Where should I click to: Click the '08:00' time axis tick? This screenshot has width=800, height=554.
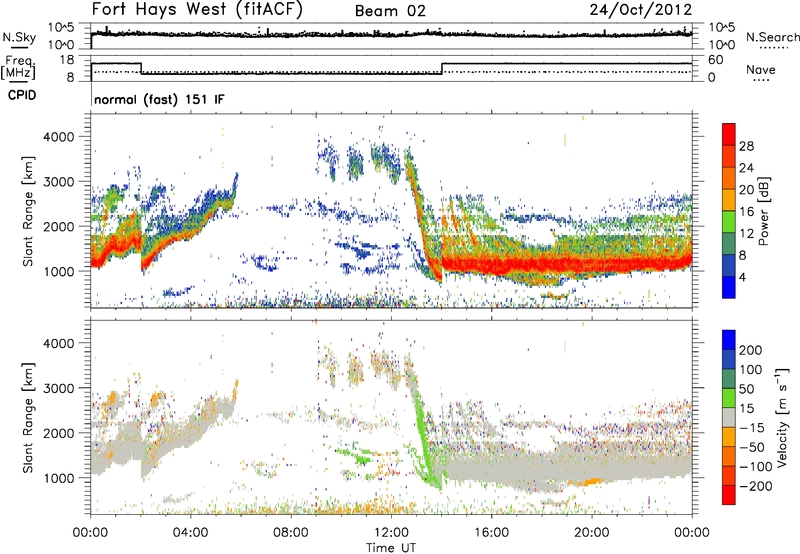click(x=291, y=533)
